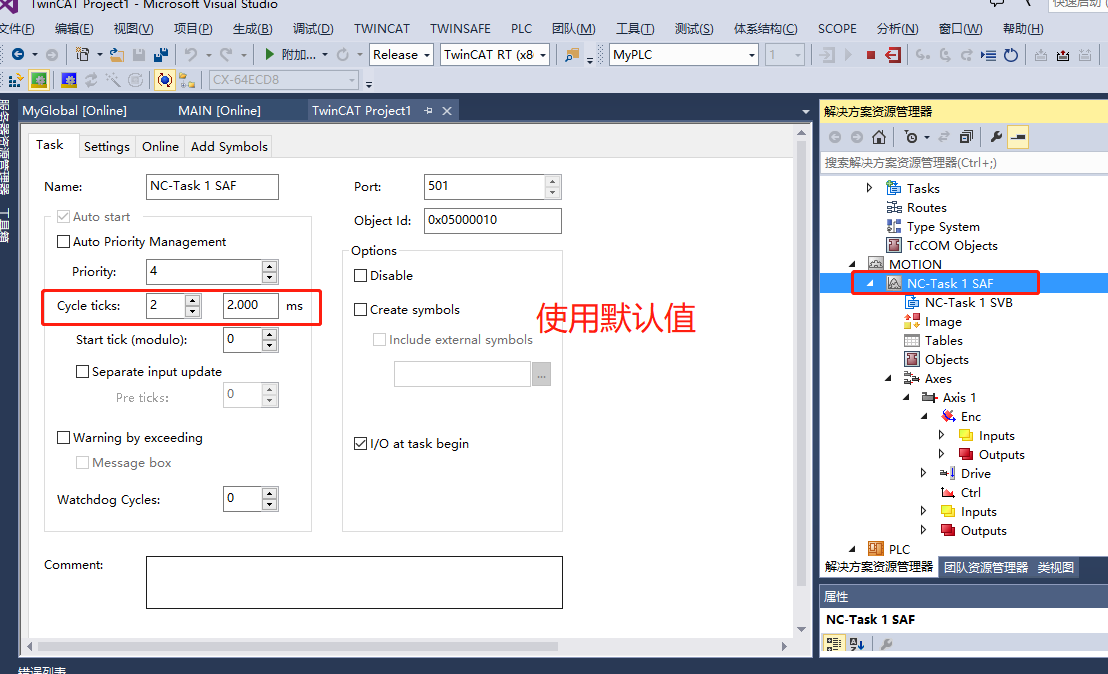Increment the Cycle ticks spinner up
This screenshot has height=674, width=1108.
(192, 300)
